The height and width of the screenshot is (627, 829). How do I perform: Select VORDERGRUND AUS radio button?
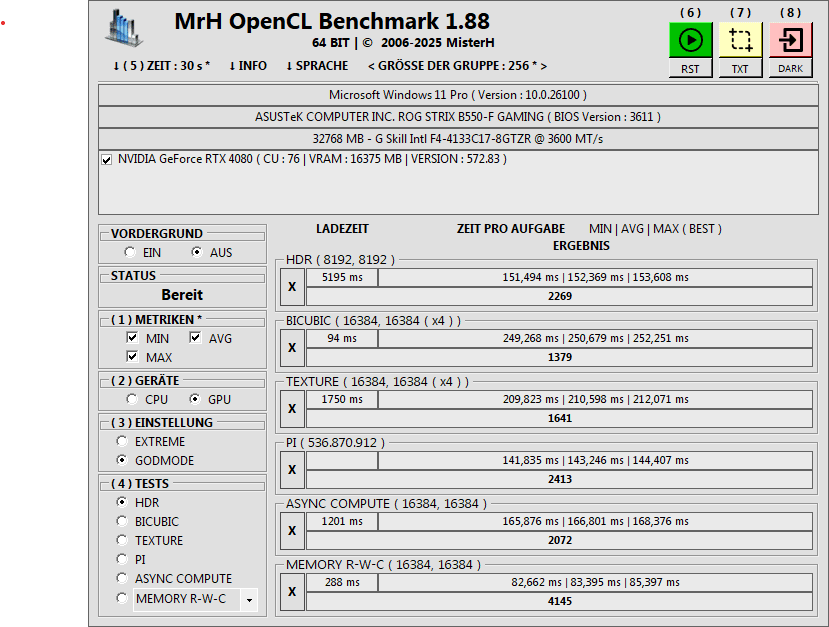point(197,252)
